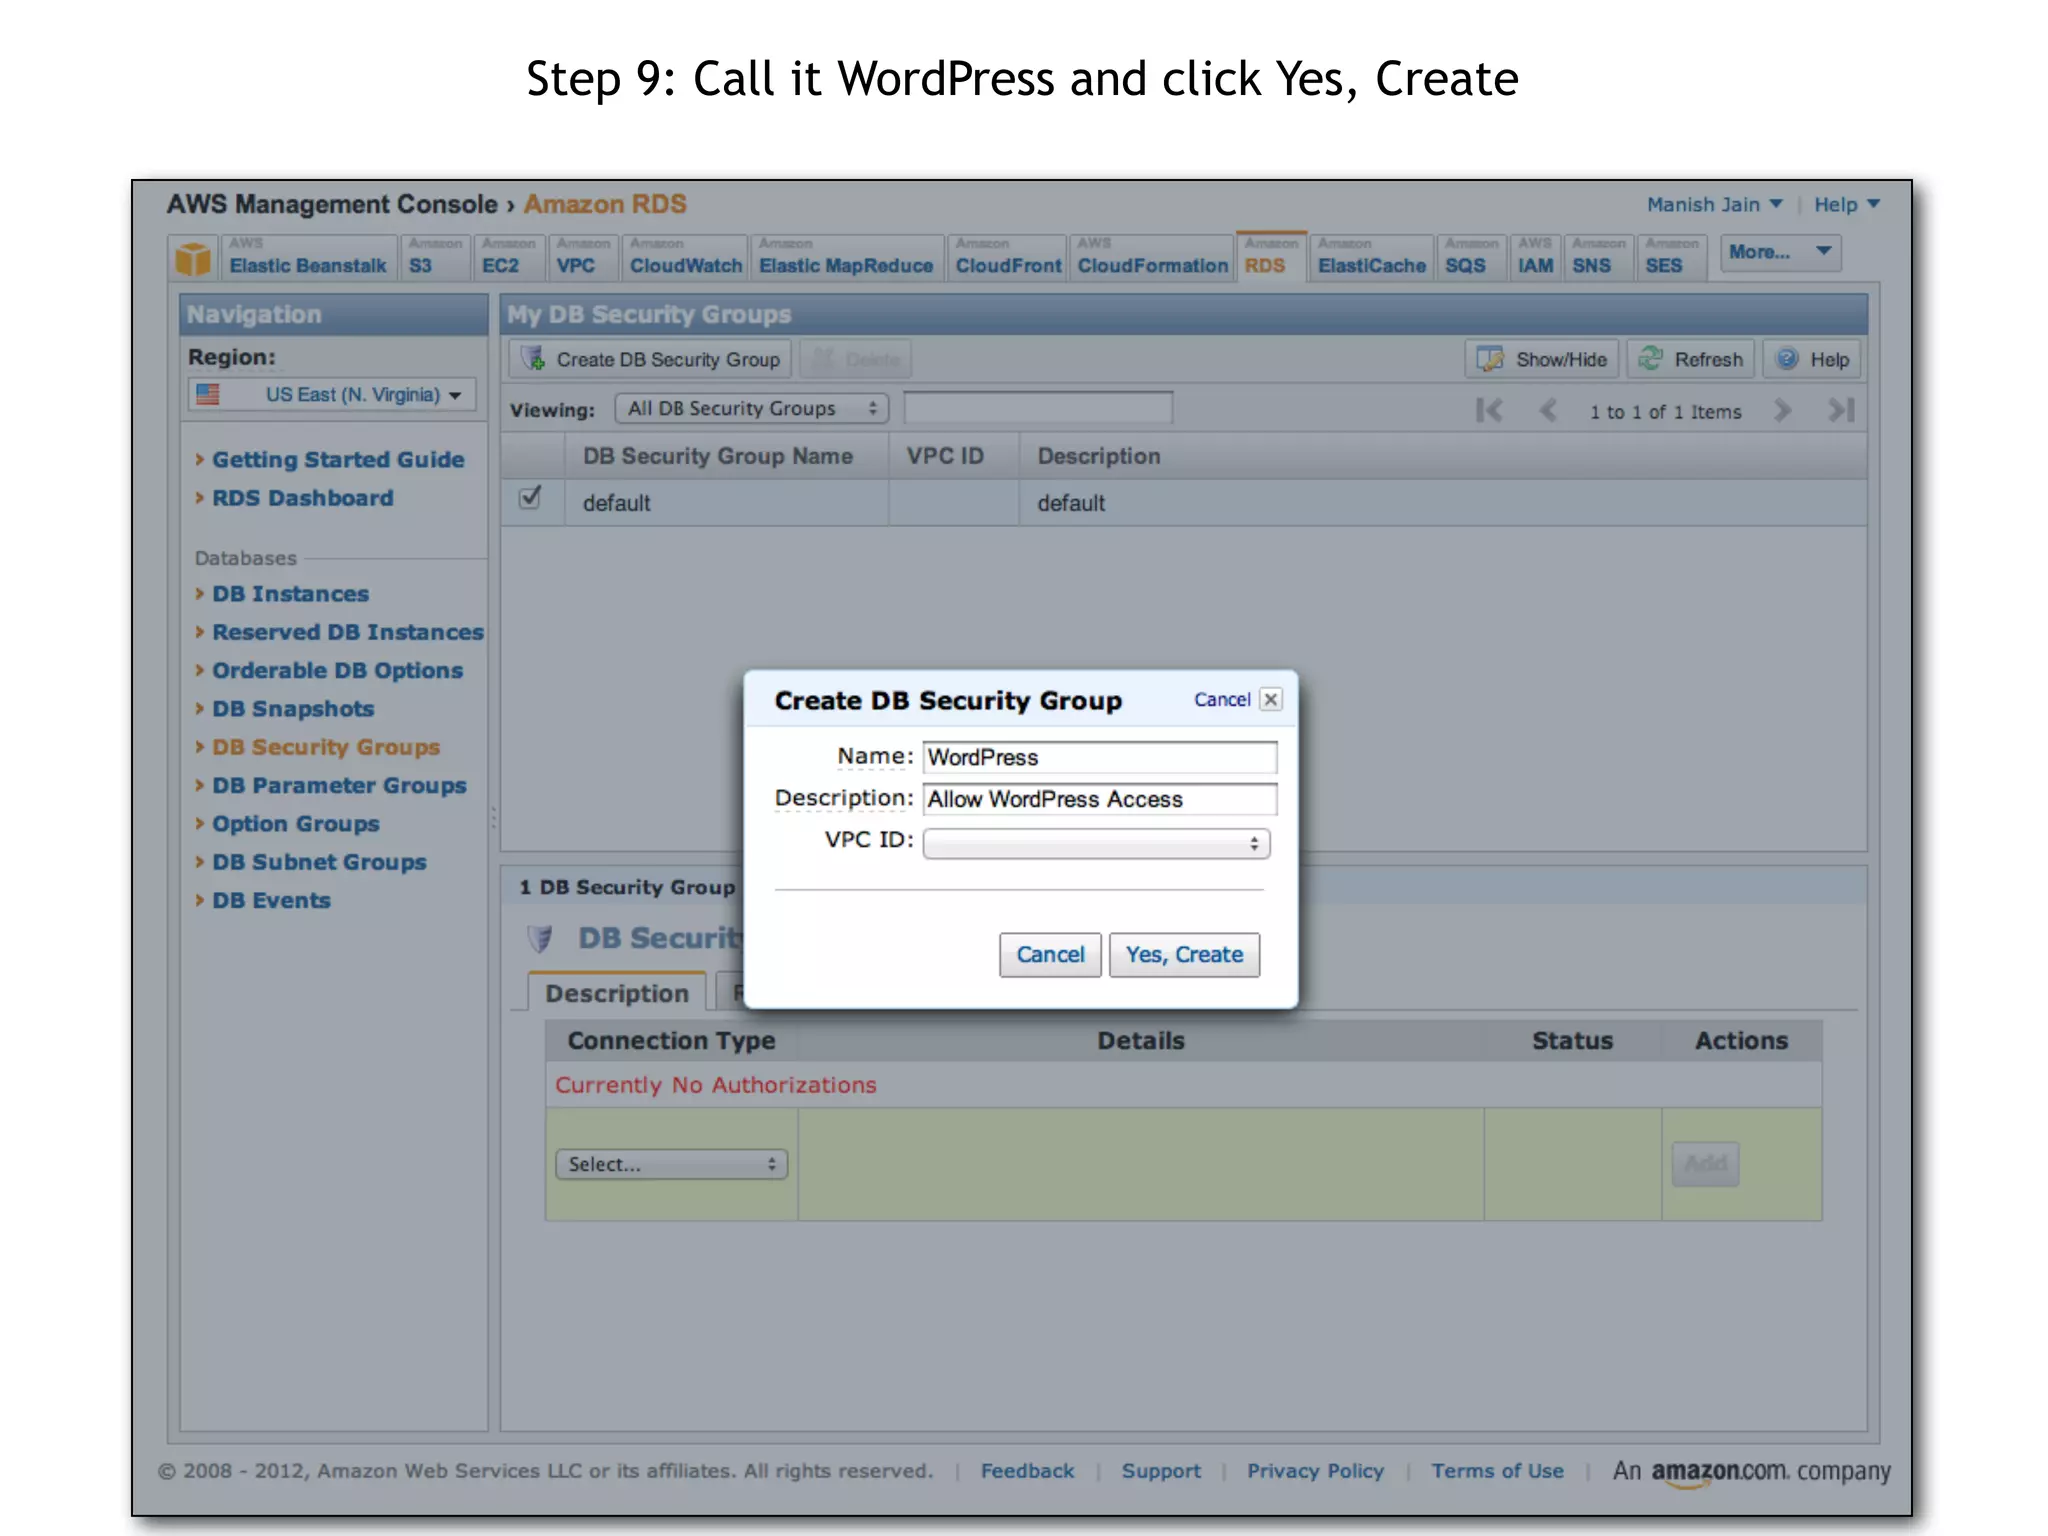Select the Description details tab
2048x1536 pixels.
coord(617,992)
